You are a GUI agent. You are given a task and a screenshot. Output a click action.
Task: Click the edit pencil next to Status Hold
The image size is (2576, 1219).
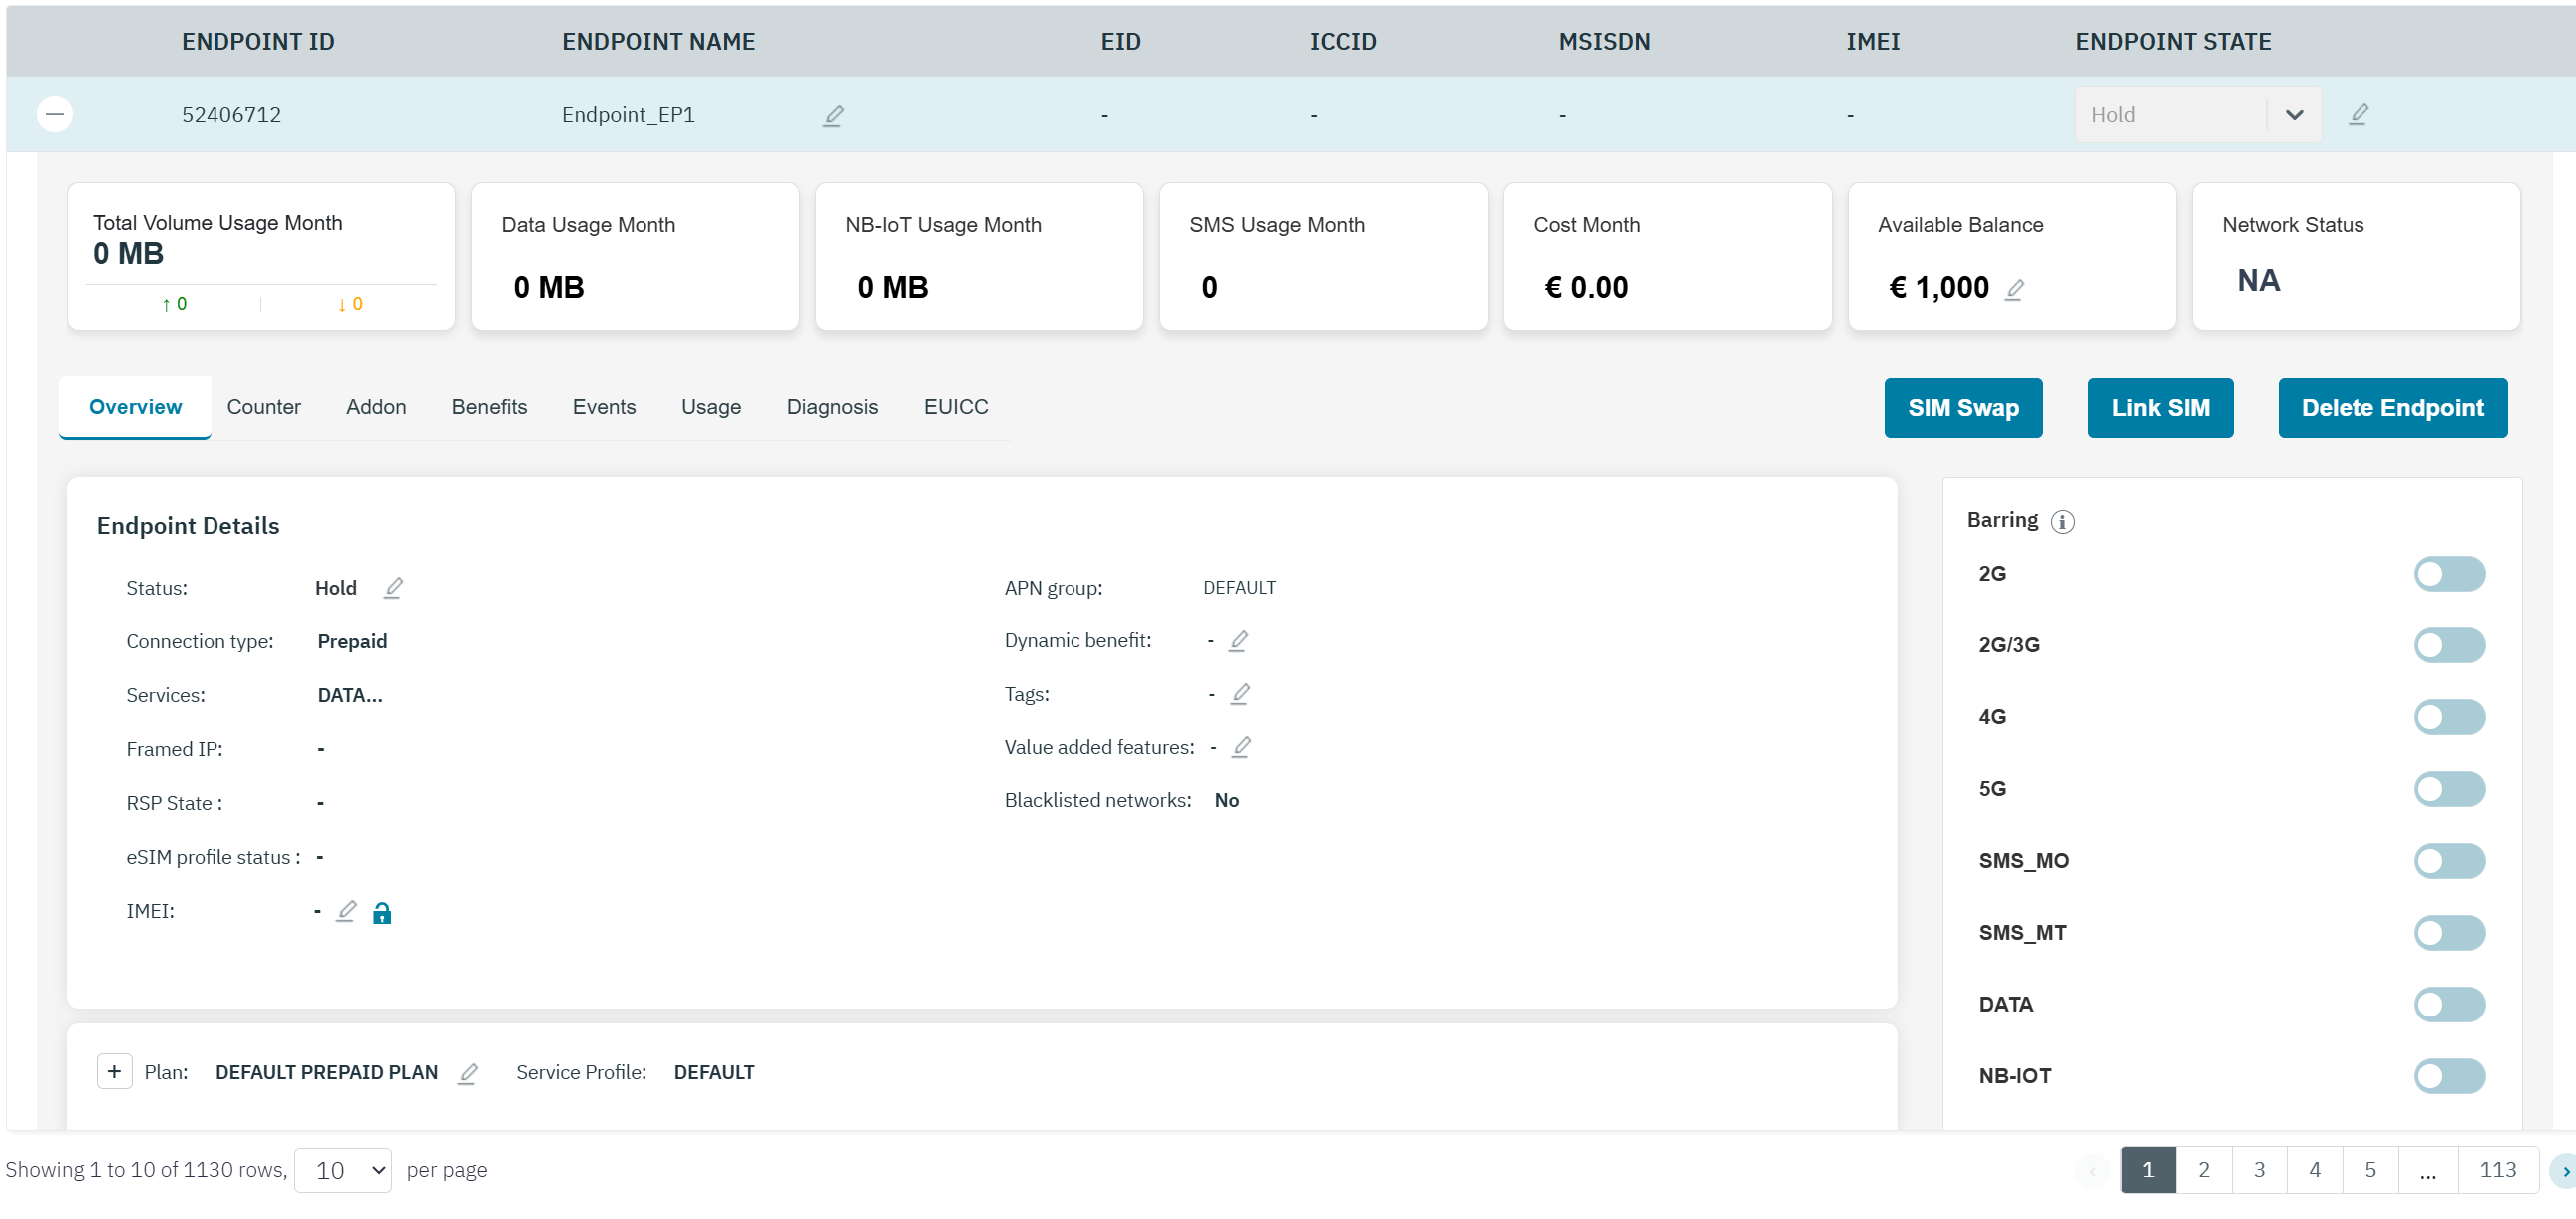click(x=393, y=588)
